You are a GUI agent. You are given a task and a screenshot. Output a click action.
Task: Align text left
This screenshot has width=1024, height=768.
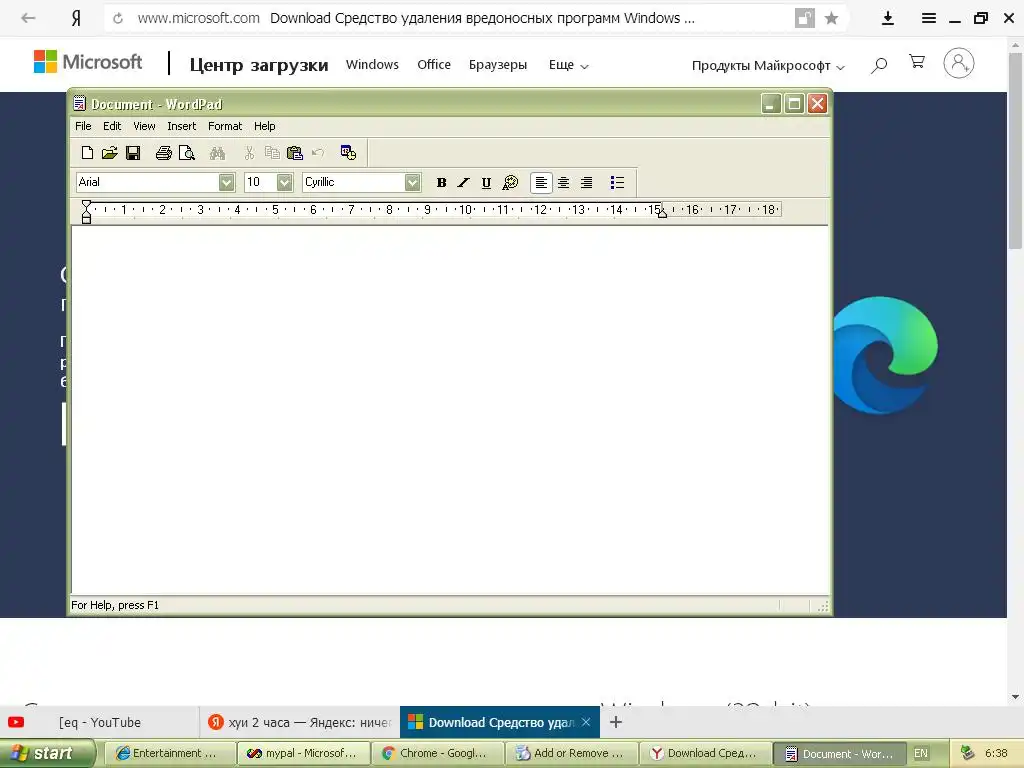click(x=541, y=183)
